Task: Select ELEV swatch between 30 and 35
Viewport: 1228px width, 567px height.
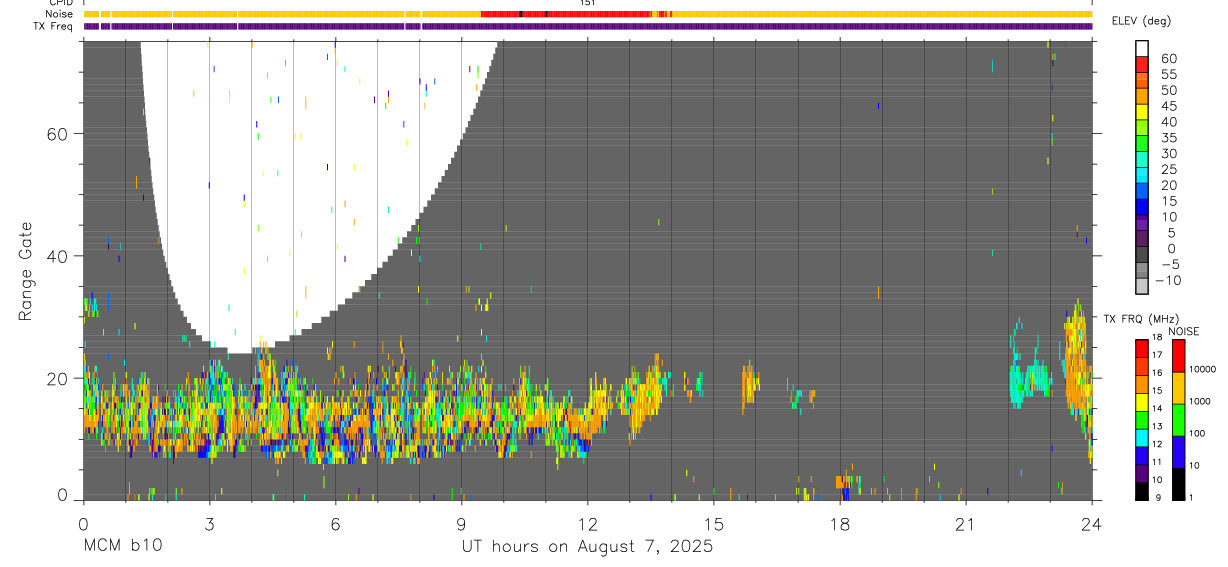Action: [1142, 144]
